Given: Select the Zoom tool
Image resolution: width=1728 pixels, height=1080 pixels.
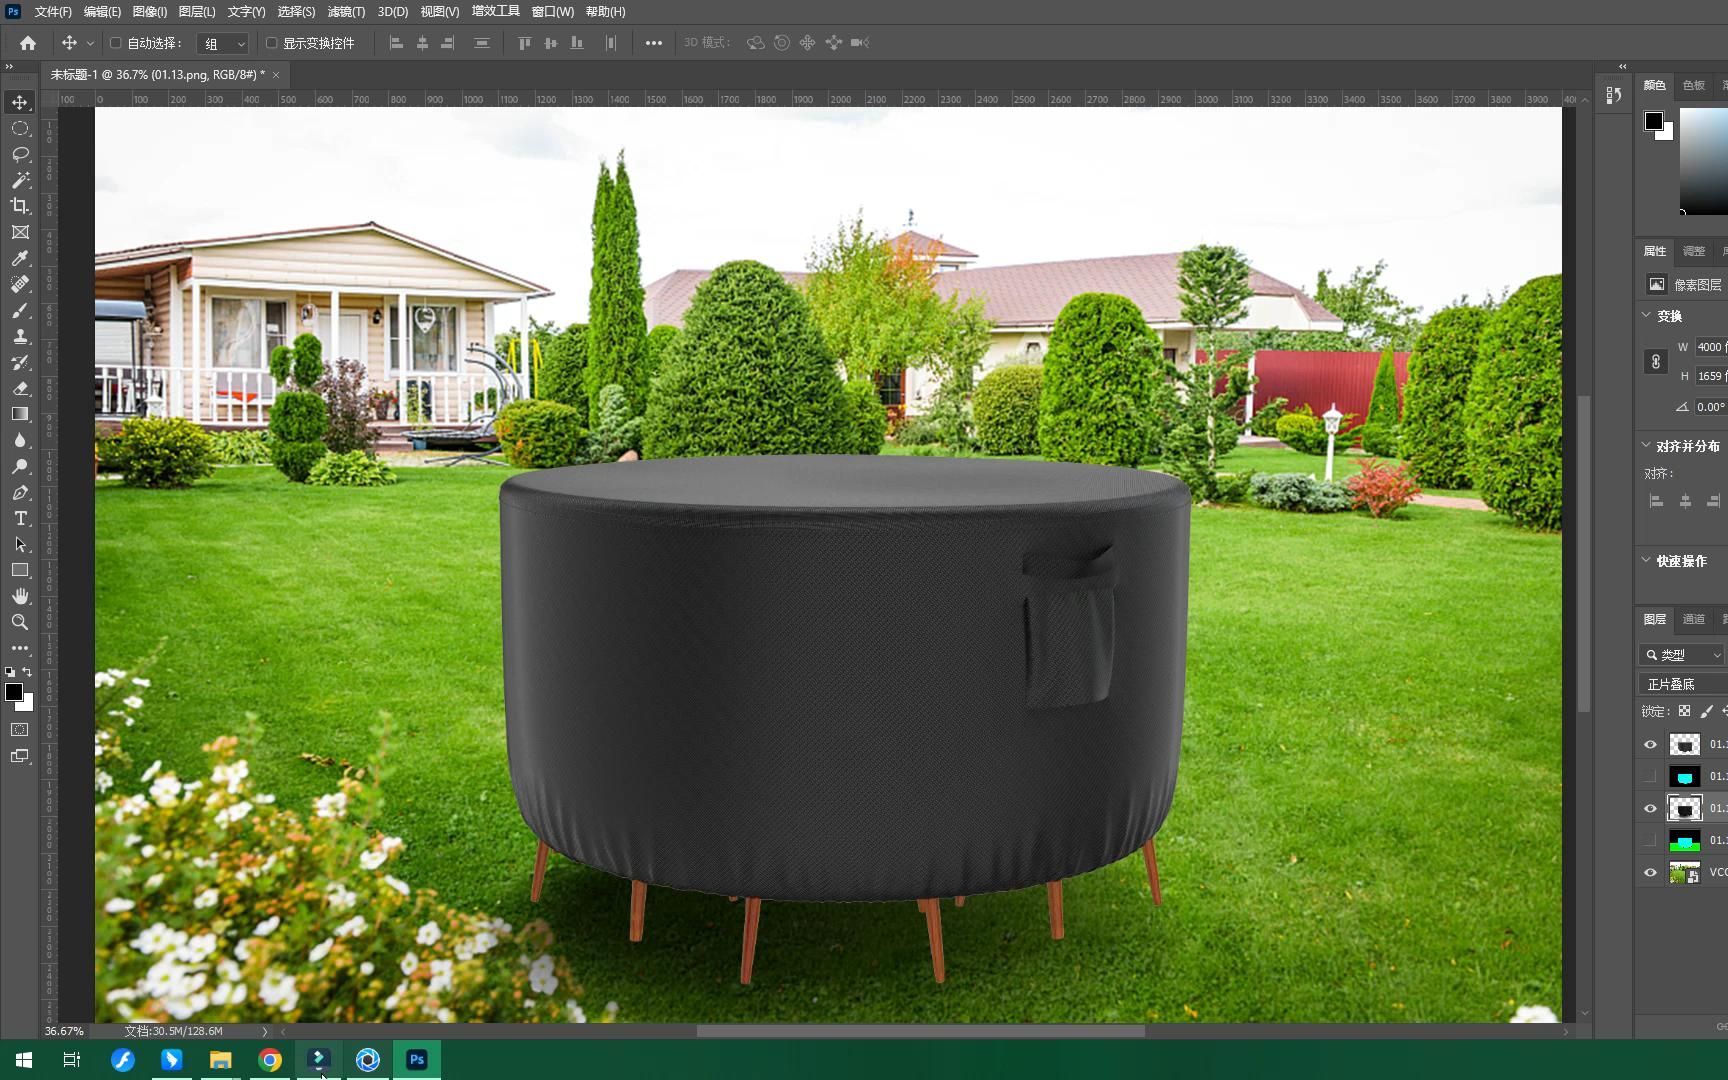Looking at the screenshot, I should [20, 622].
